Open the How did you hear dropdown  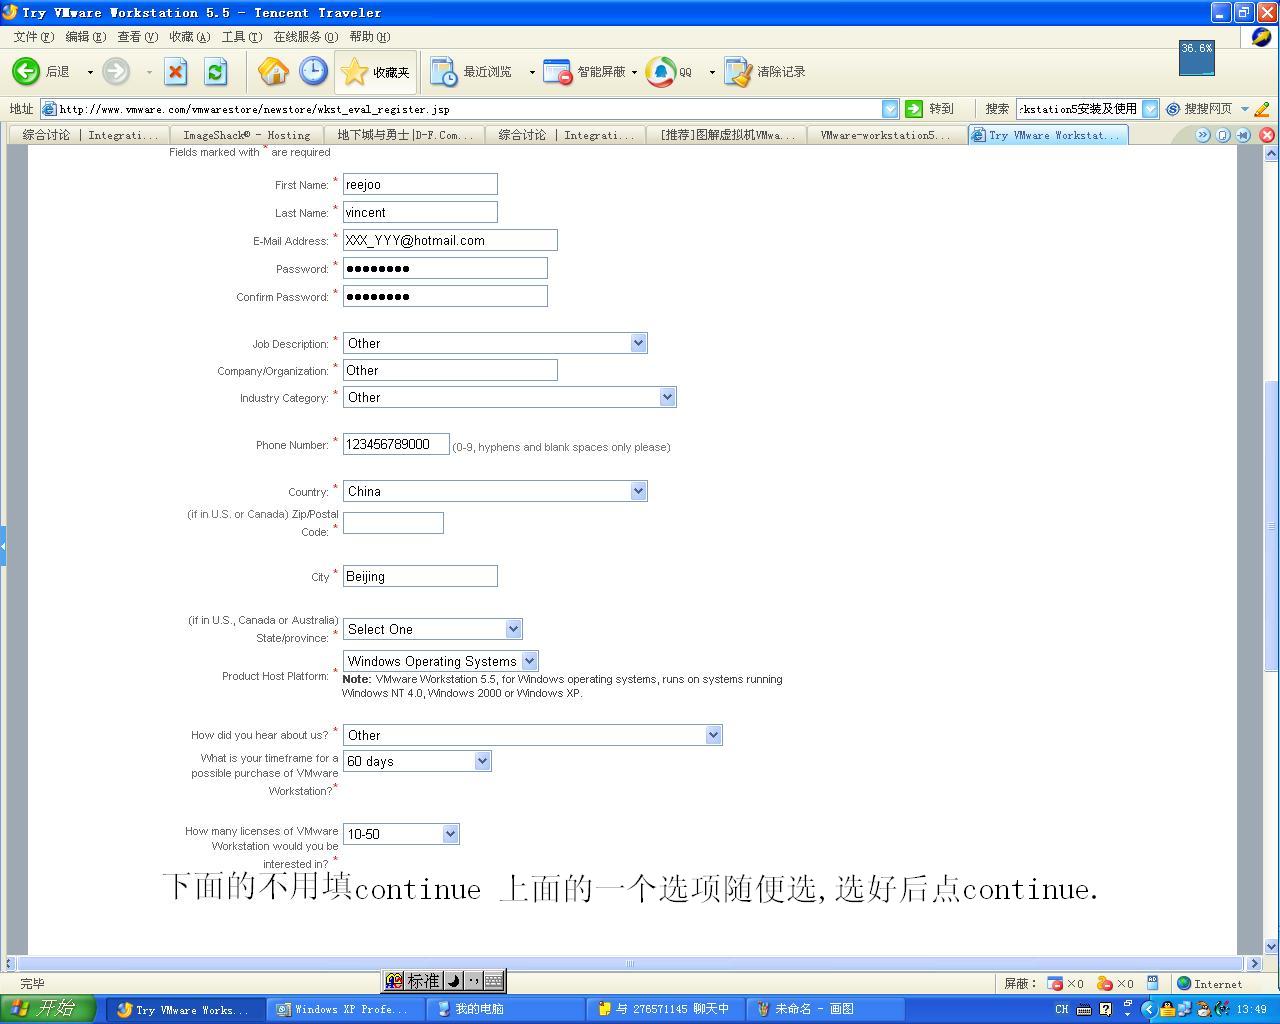532,735
